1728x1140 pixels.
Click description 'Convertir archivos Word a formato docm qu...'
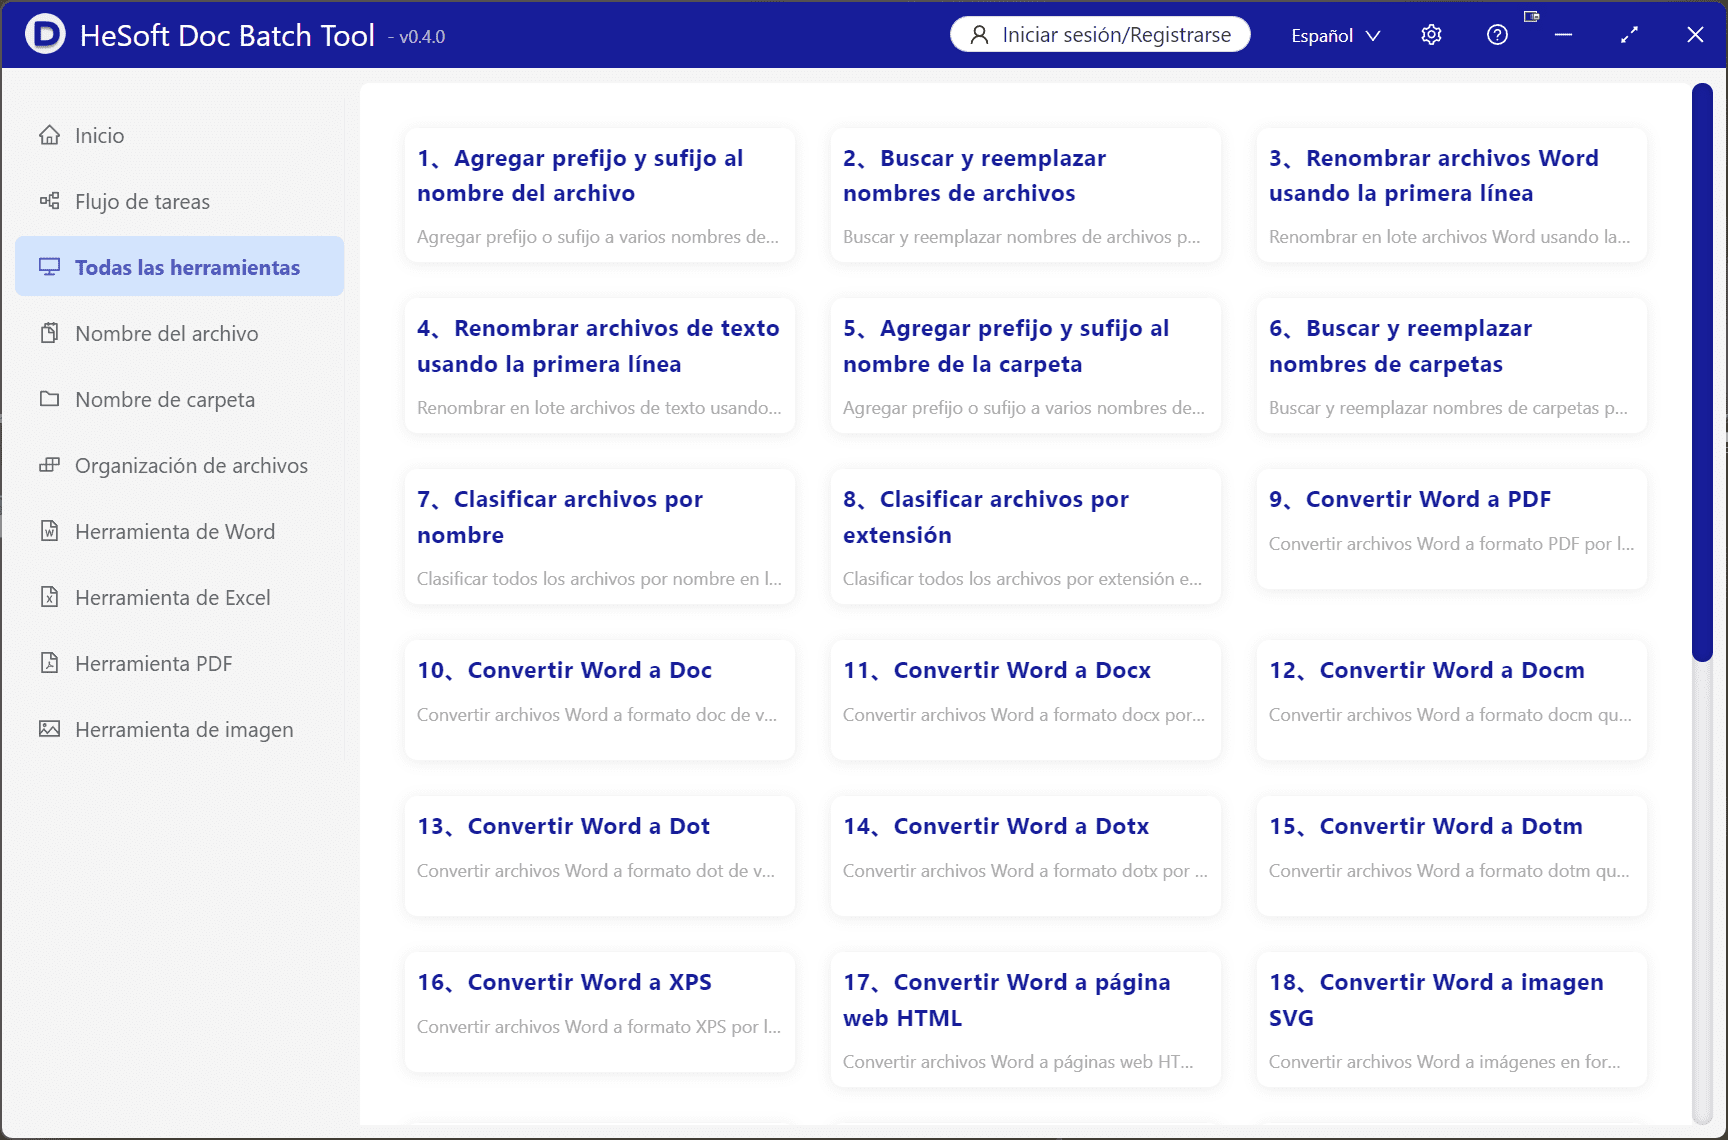click(x=1450, y=715)
